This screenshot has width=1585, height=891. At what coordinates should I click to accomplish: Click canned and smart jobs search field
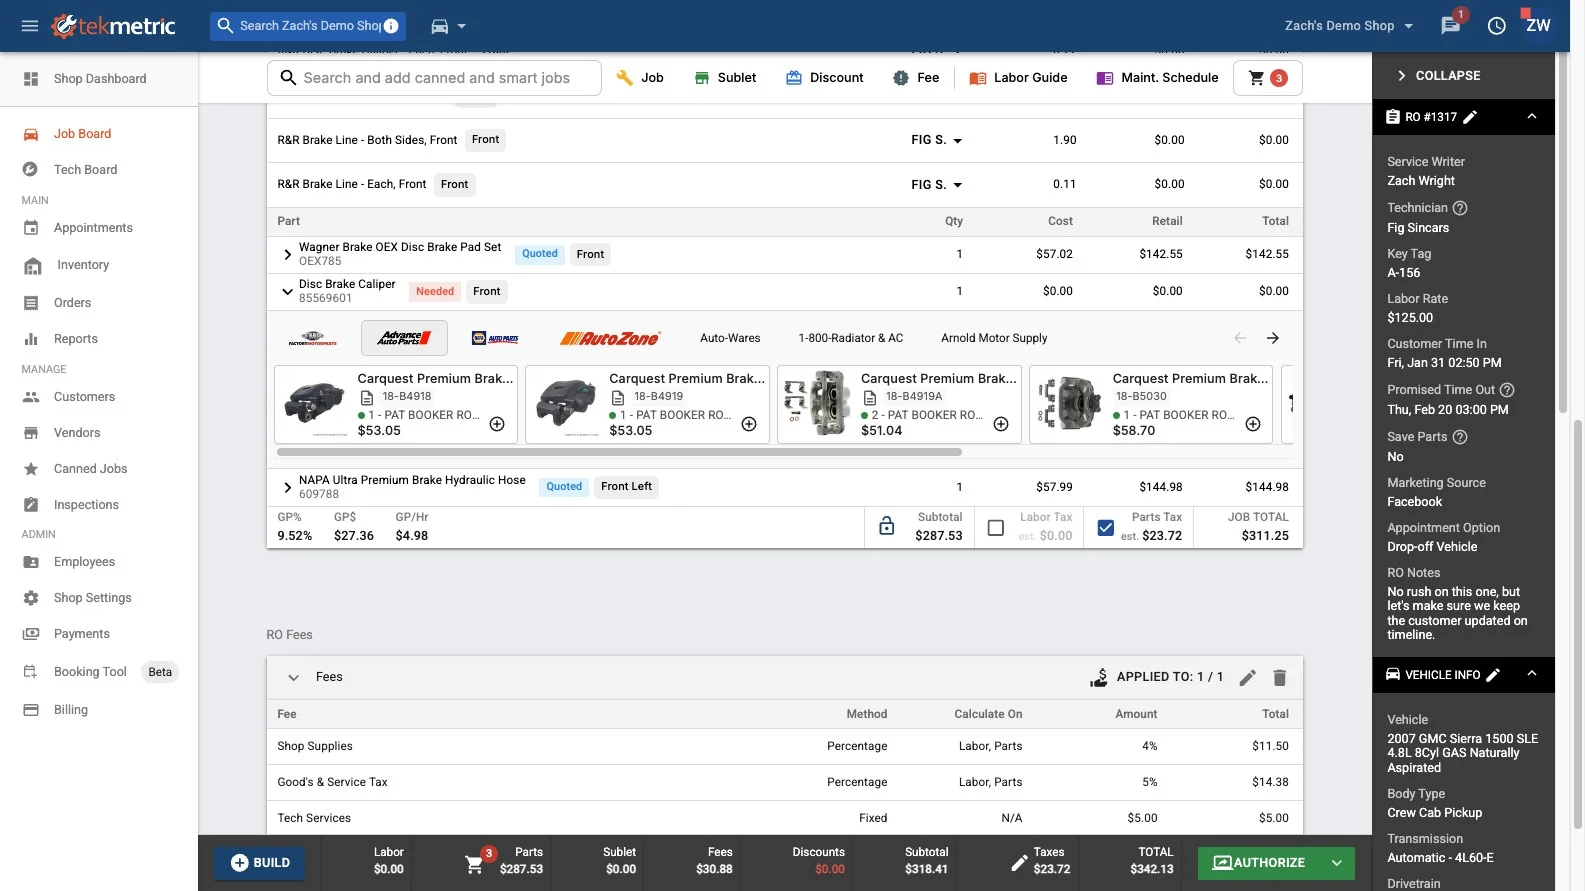(434, 78)
